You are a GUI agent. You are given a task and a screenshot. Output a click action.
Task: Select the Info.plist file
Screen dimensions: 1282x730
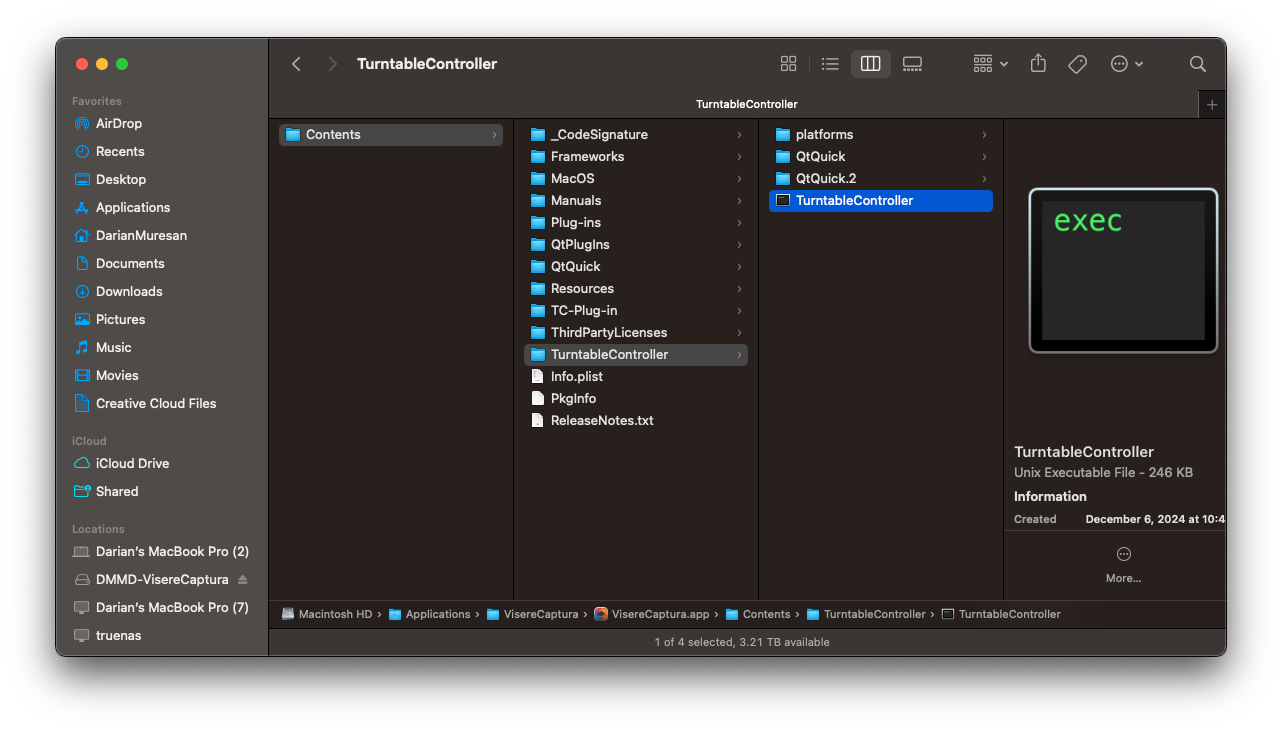(x=576, y=377)
